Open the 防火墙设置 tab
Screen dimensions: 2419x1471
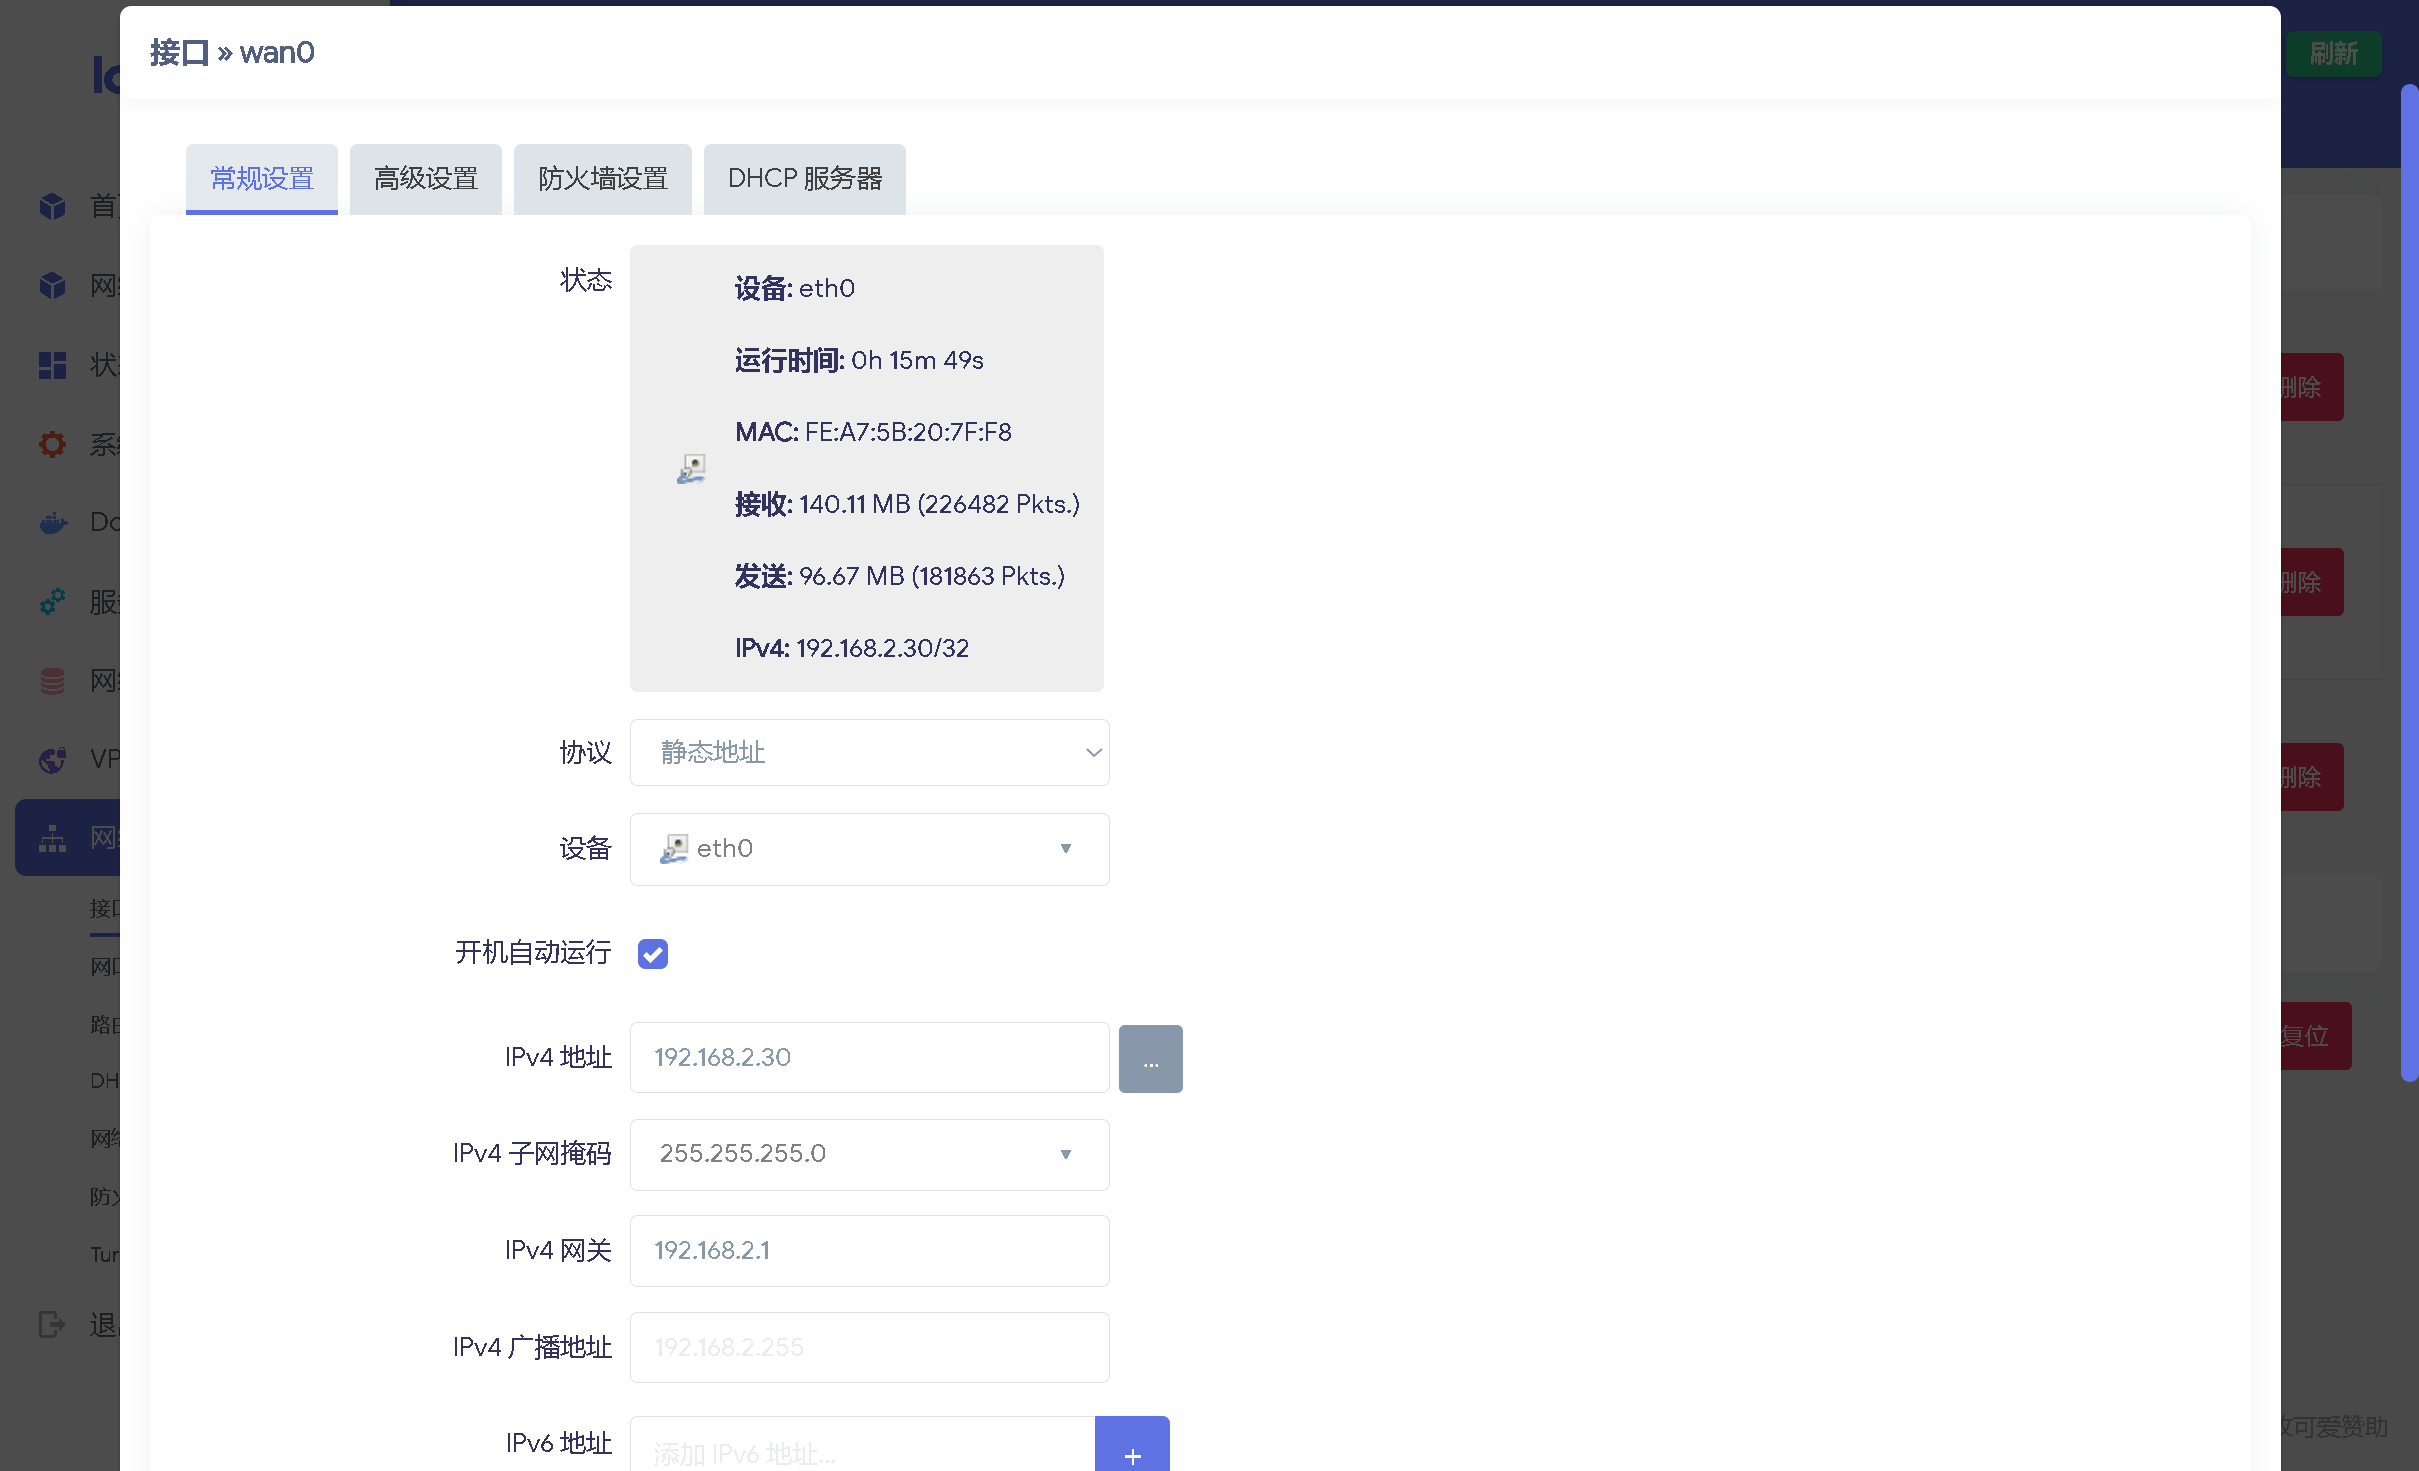[x=603, y=178]
